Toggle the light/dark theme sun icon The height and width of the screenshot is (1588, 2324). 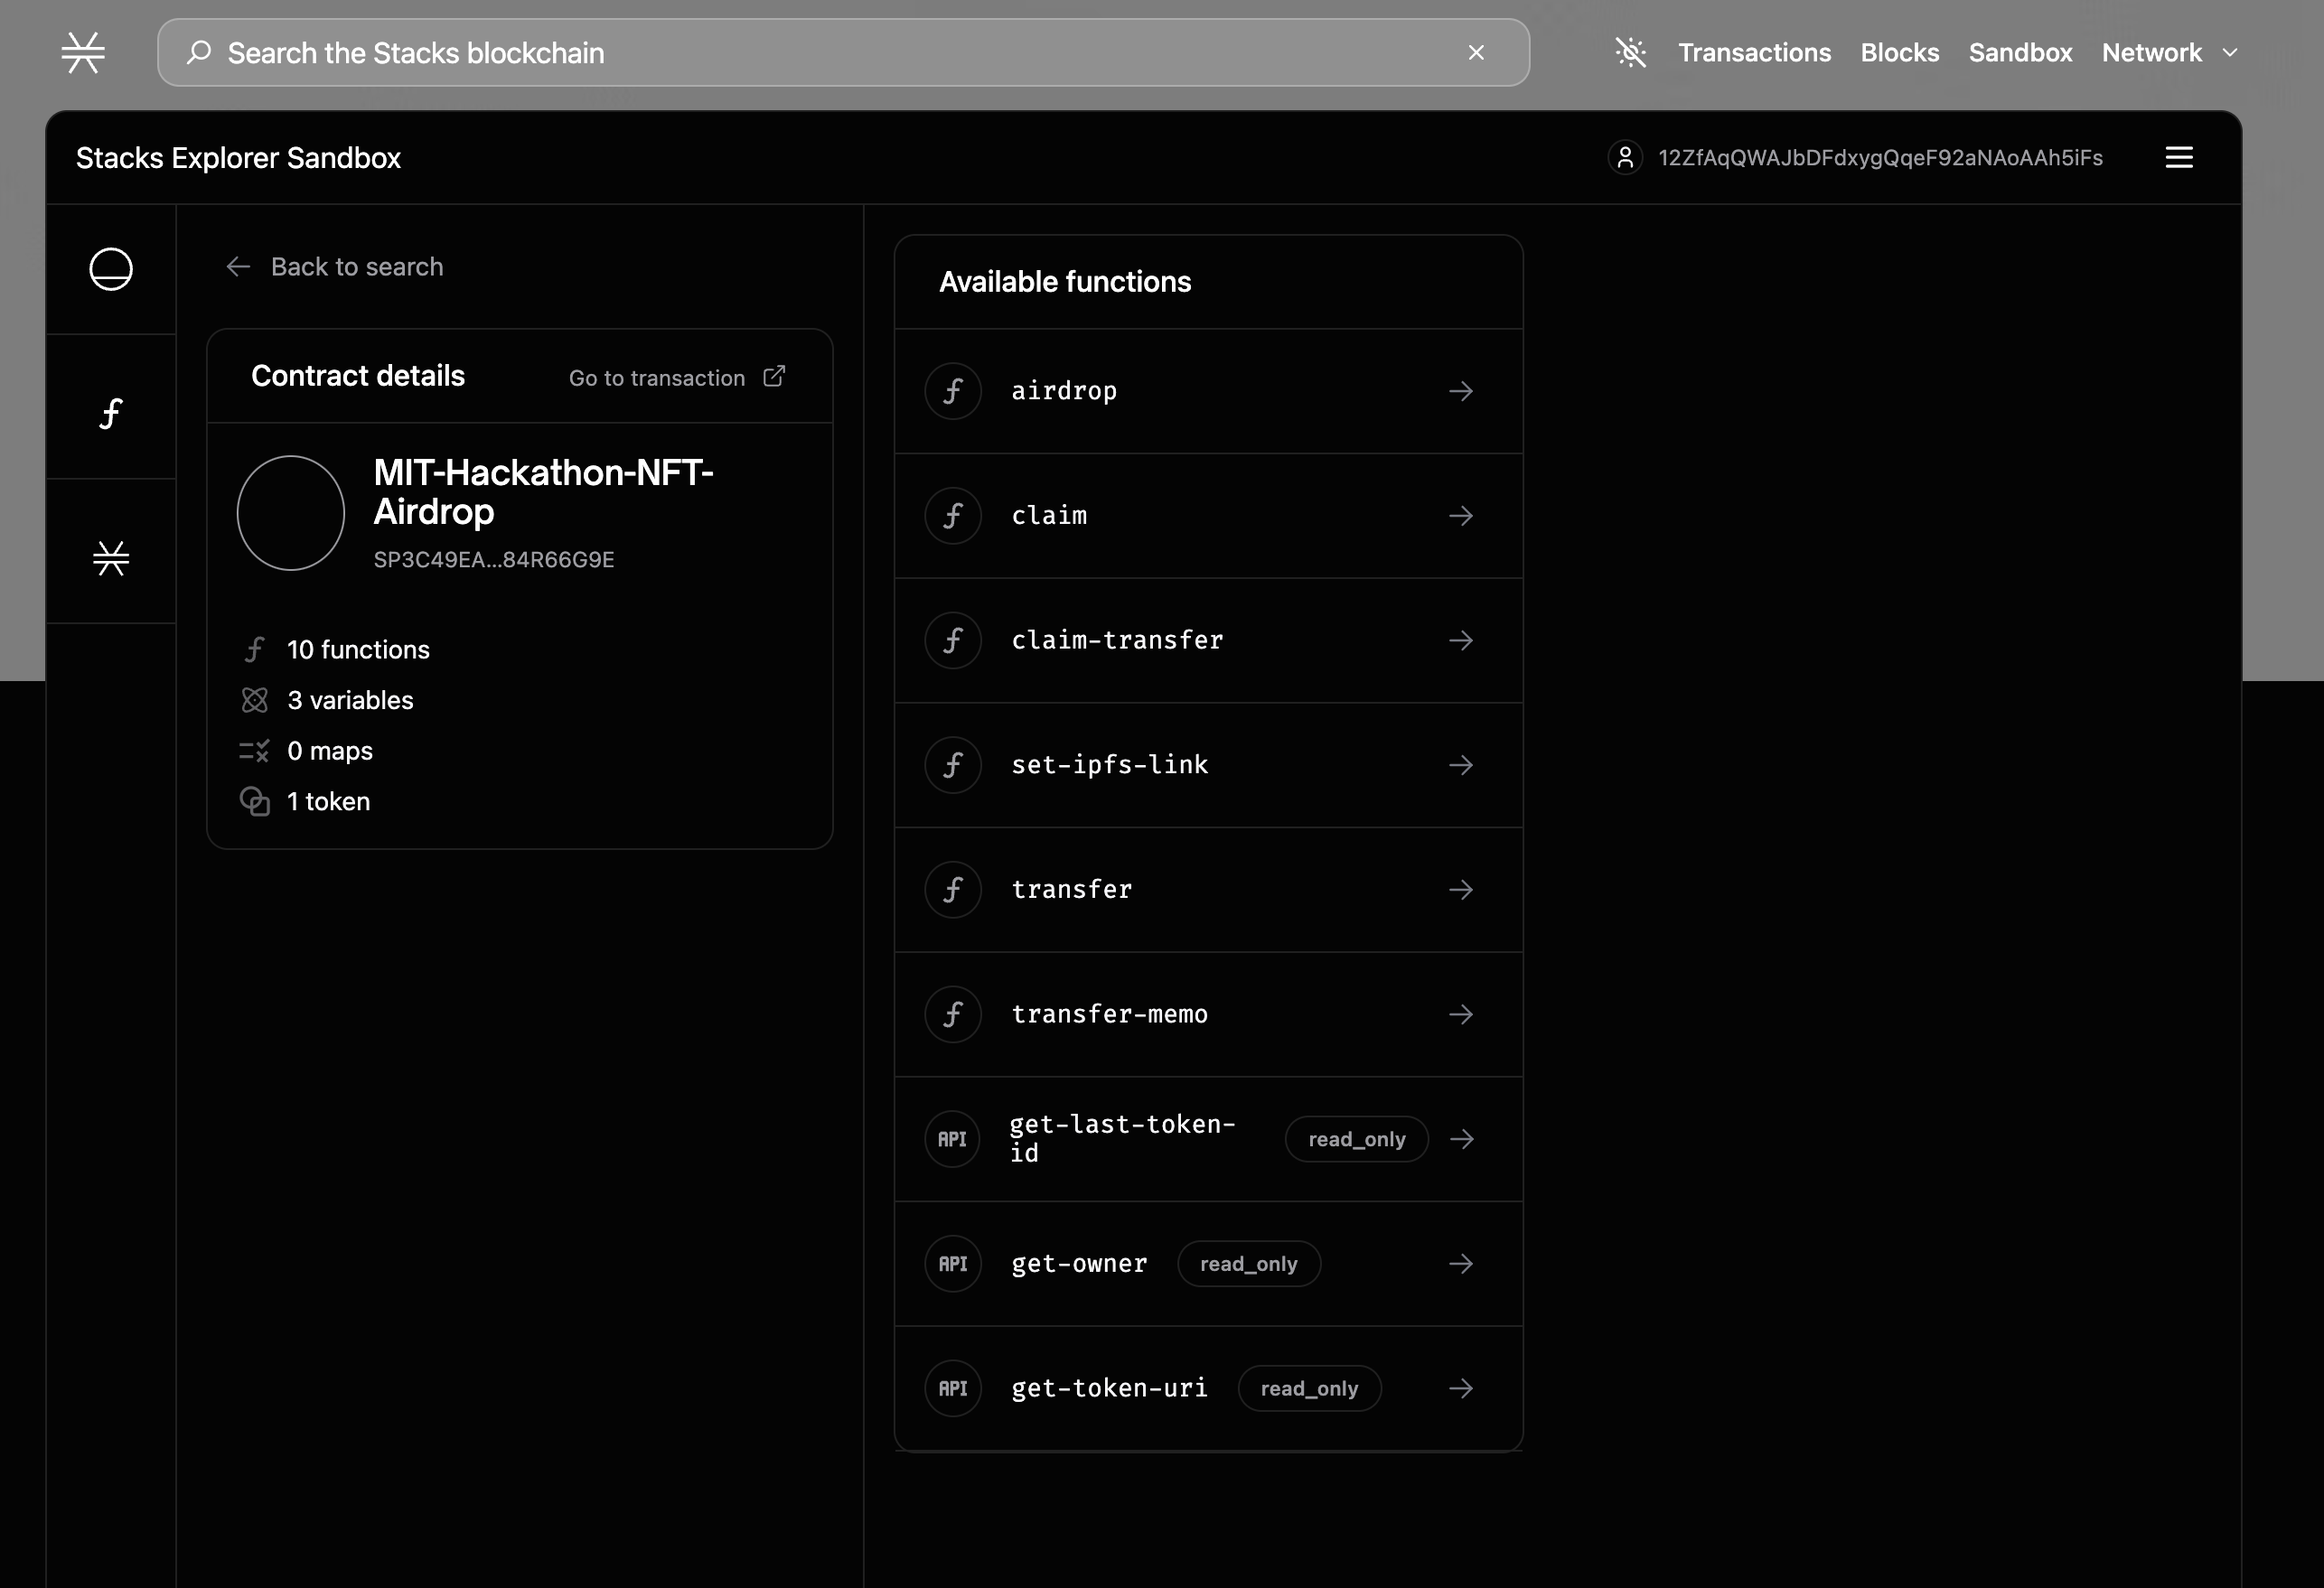tap(1630, 53)
